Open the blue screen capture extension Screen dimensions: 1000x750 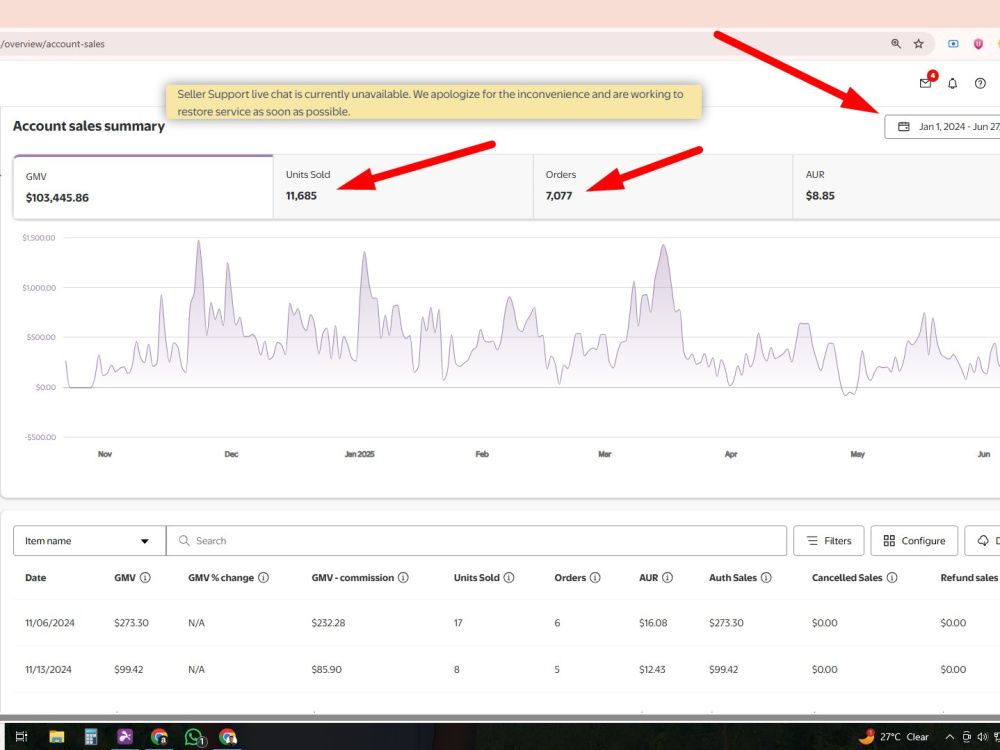pos(953,43)
